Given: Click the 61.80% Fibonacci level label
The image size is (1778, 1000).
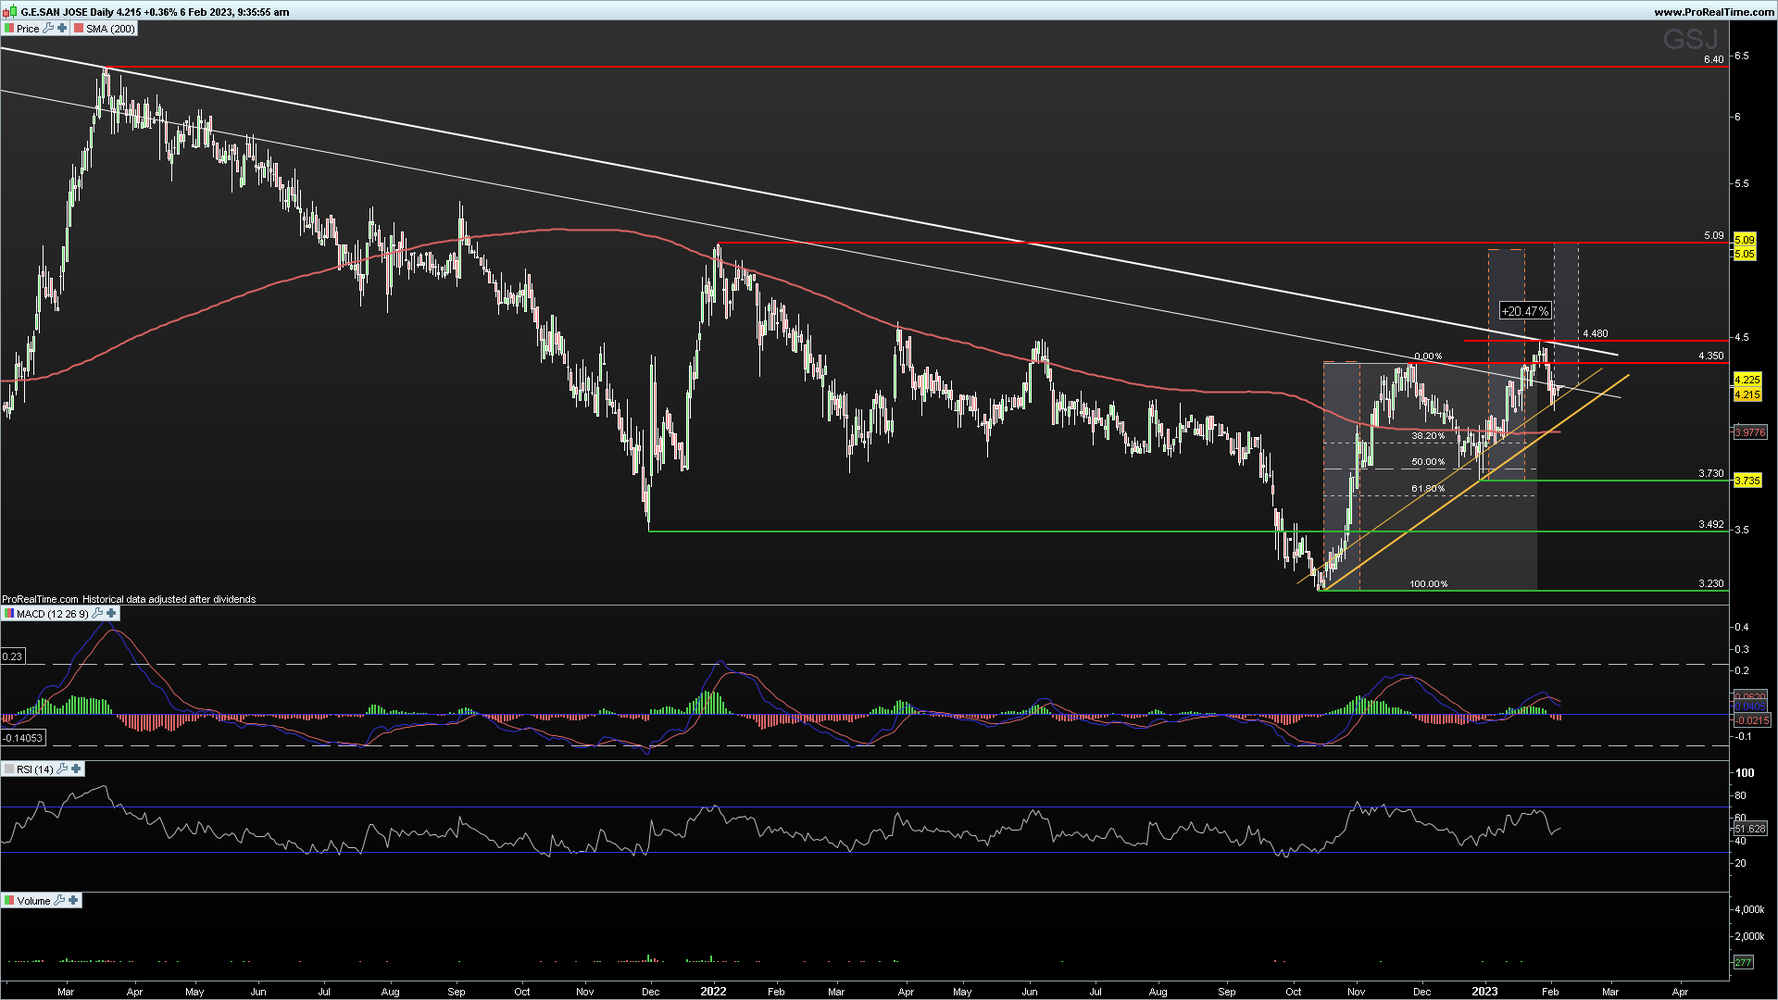Looking at the screenshot, I should click(x=1428, y=489).
